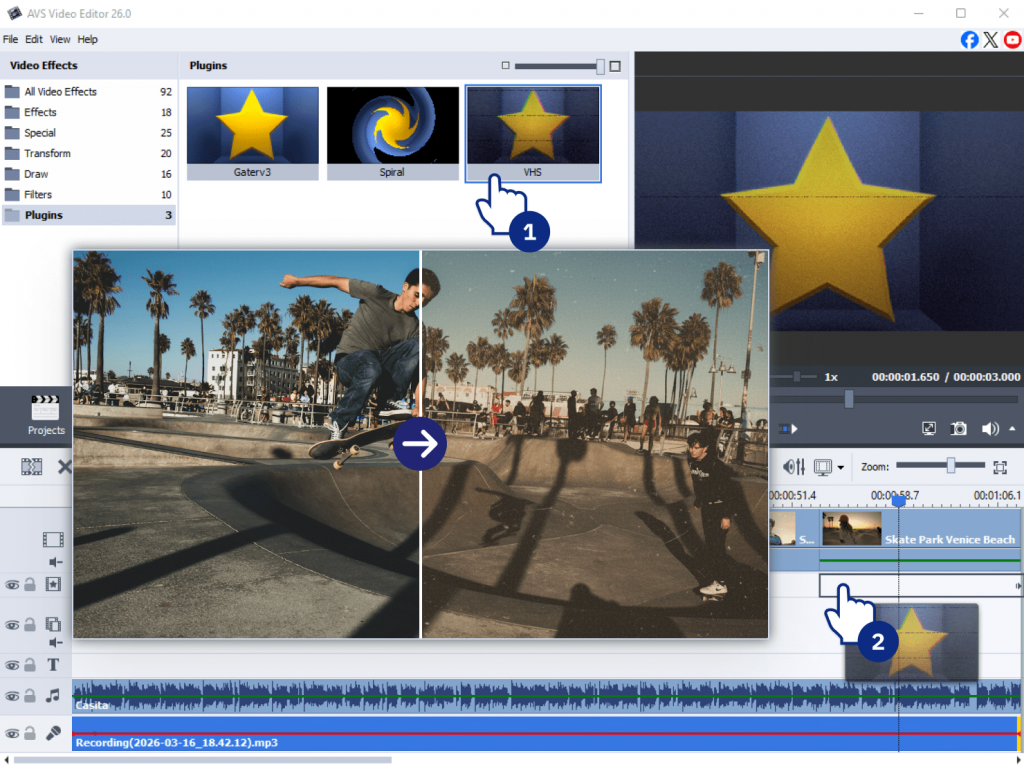Toggle eye icon on the music track

pos(12,696)
